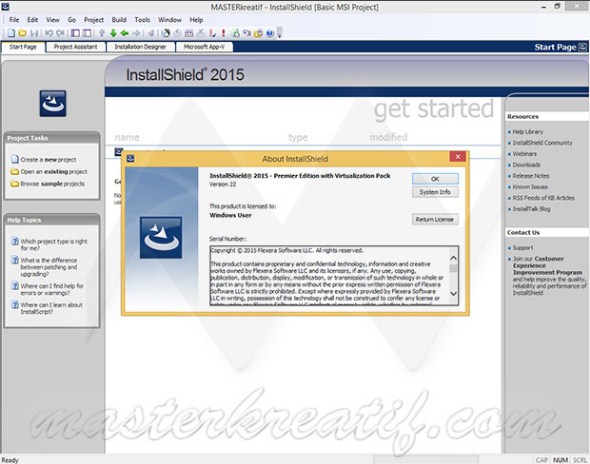The image size is (590, 464).
Task: Click the grey up arrow toolbar icon
Action: [x=102, y=33]
